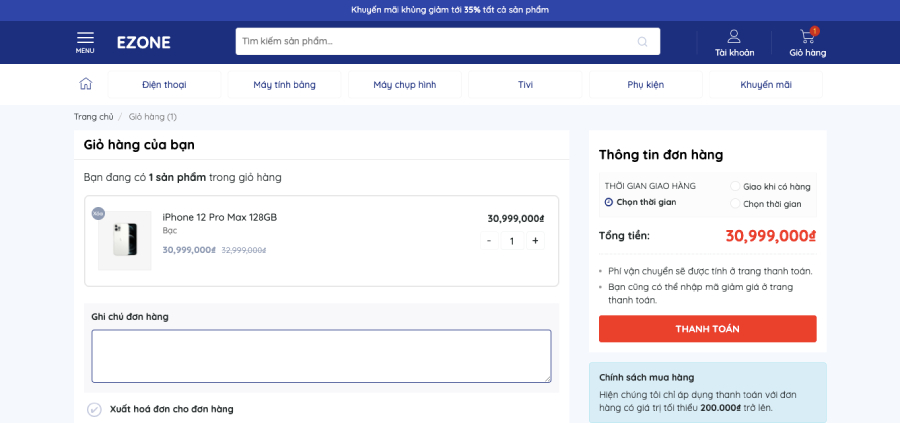Click the Chính sách mua hàng heading
900x423 pixels.
pyautogui.click(x=646, y=377)
